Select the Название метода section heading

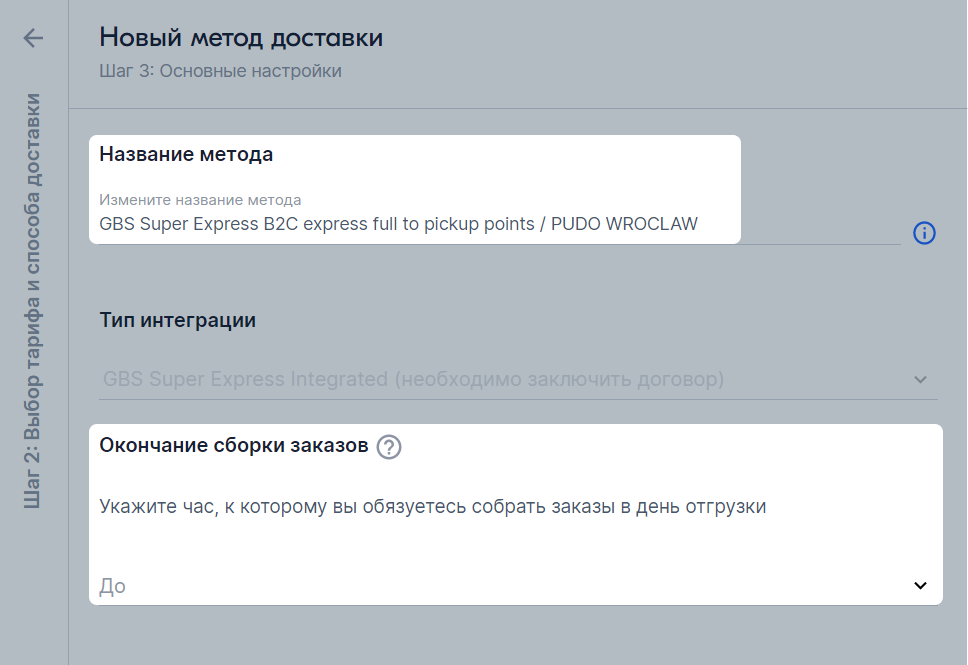[186, 154]
